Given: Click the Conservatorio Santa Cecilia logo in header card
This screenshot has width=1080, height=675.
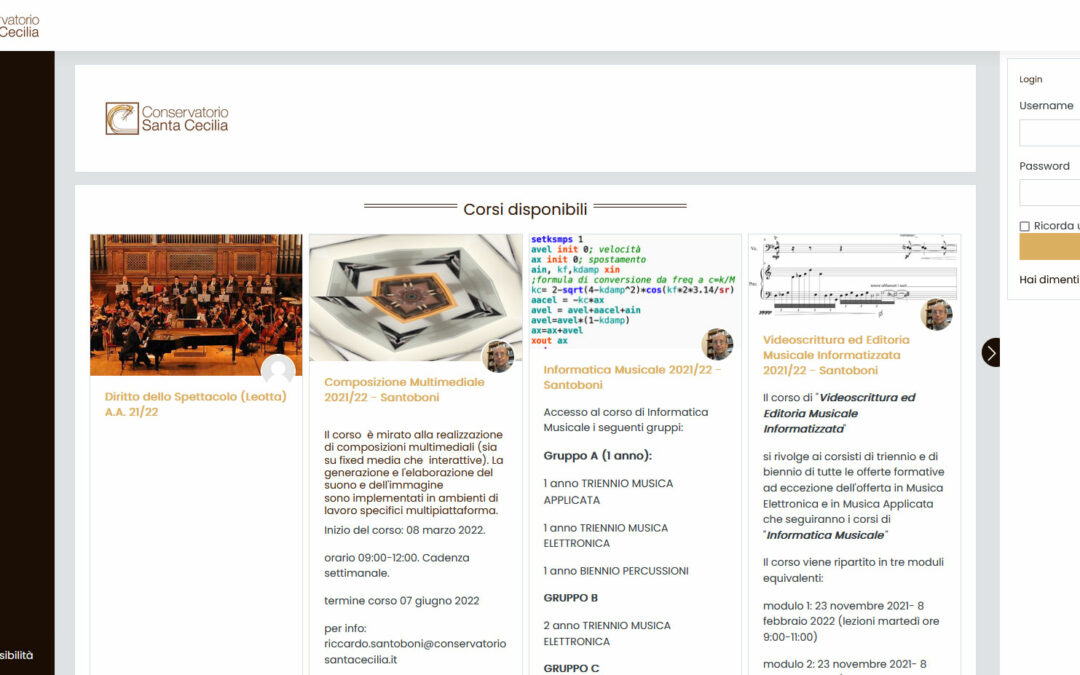Looking at the screenshot, I should click(x=167, y=119).
